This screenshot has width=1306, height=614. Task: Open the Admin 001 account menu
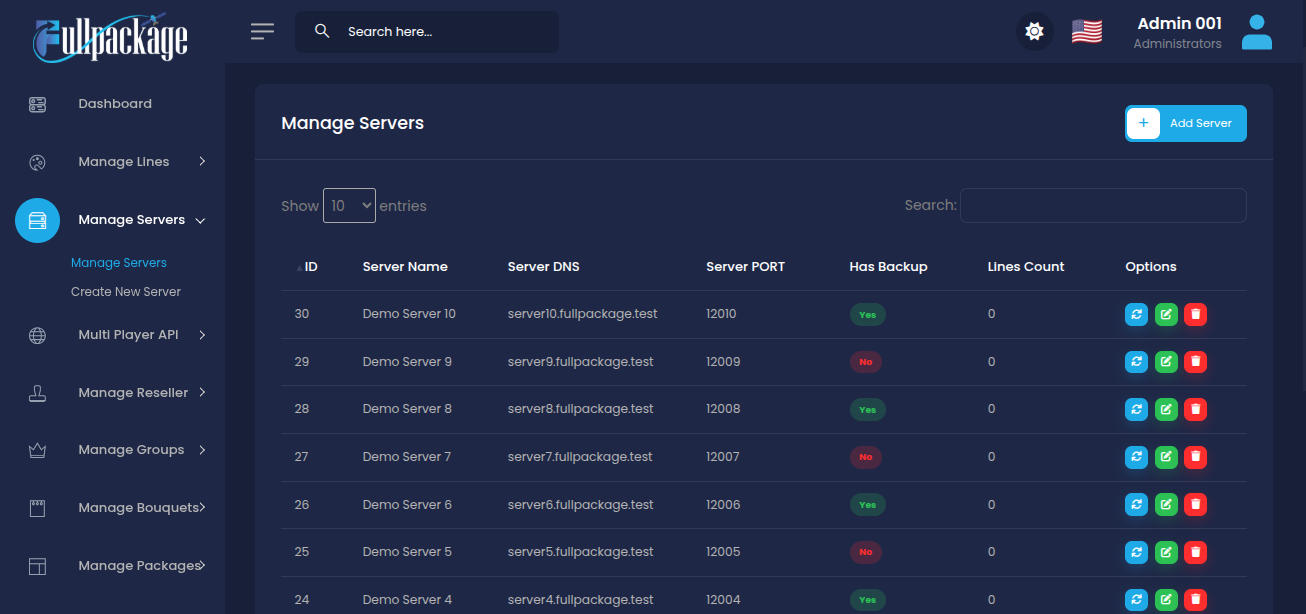coord(1178,32)
